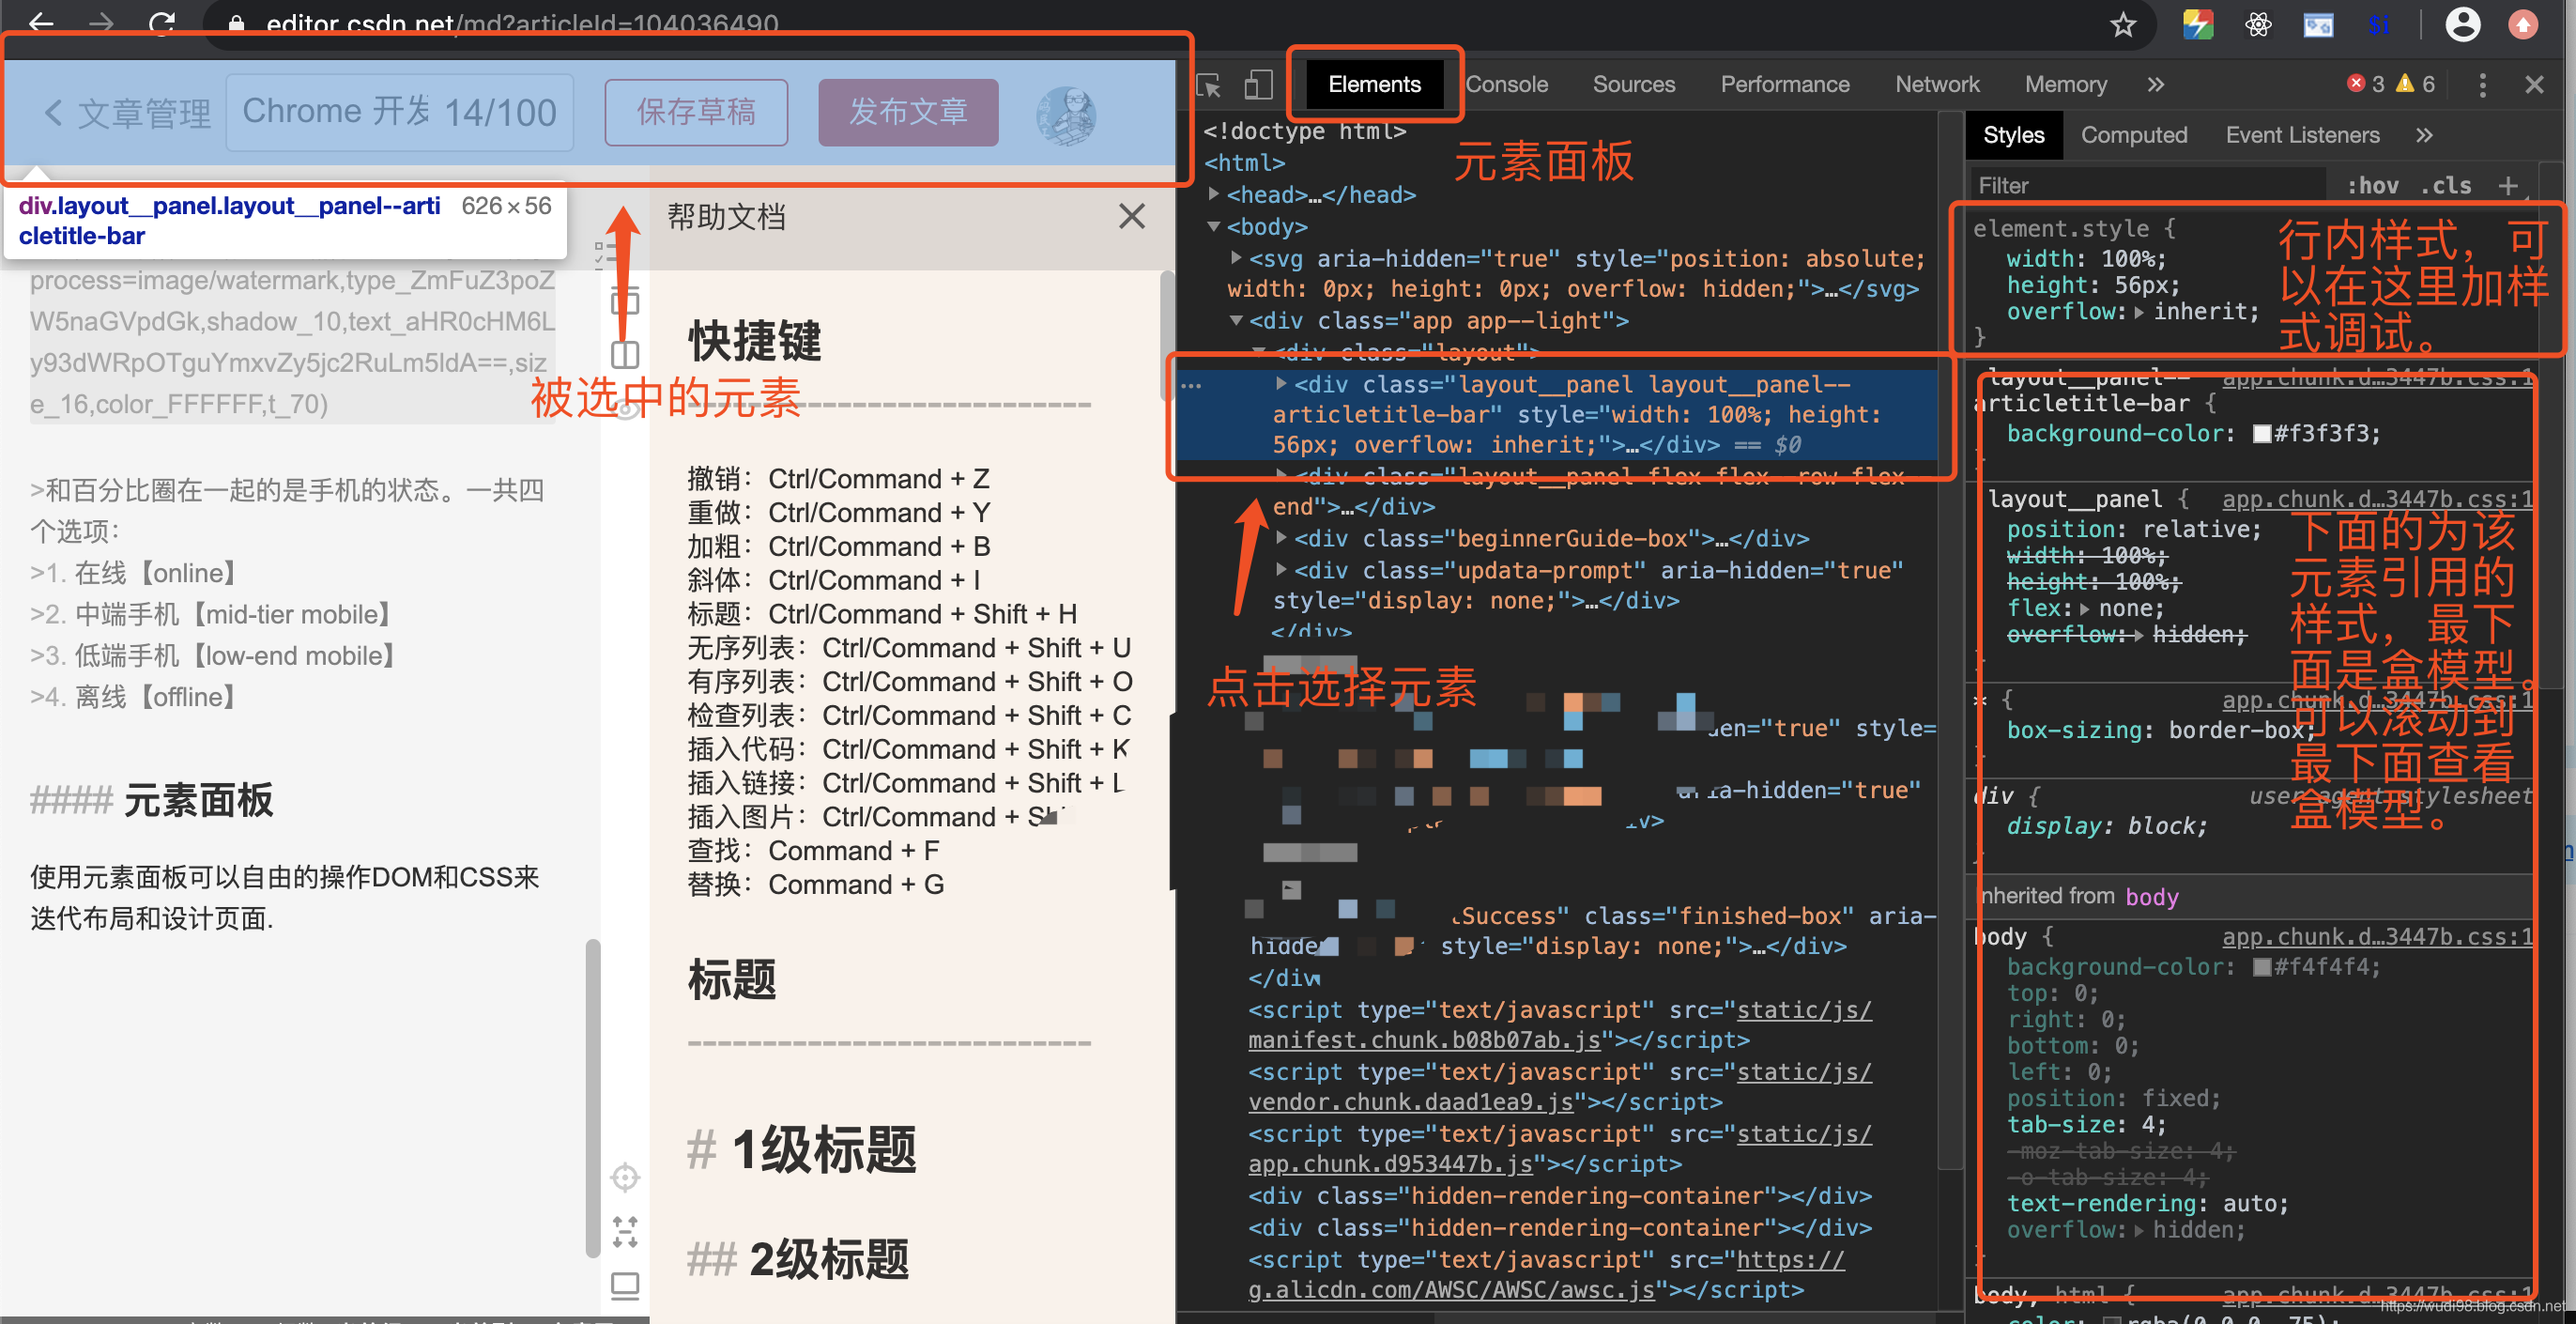The width and height of the screenshot is (2576, 1324).
Task: Switch to the Console tab
Action: pyautogui.click(x=1506, y=84)
